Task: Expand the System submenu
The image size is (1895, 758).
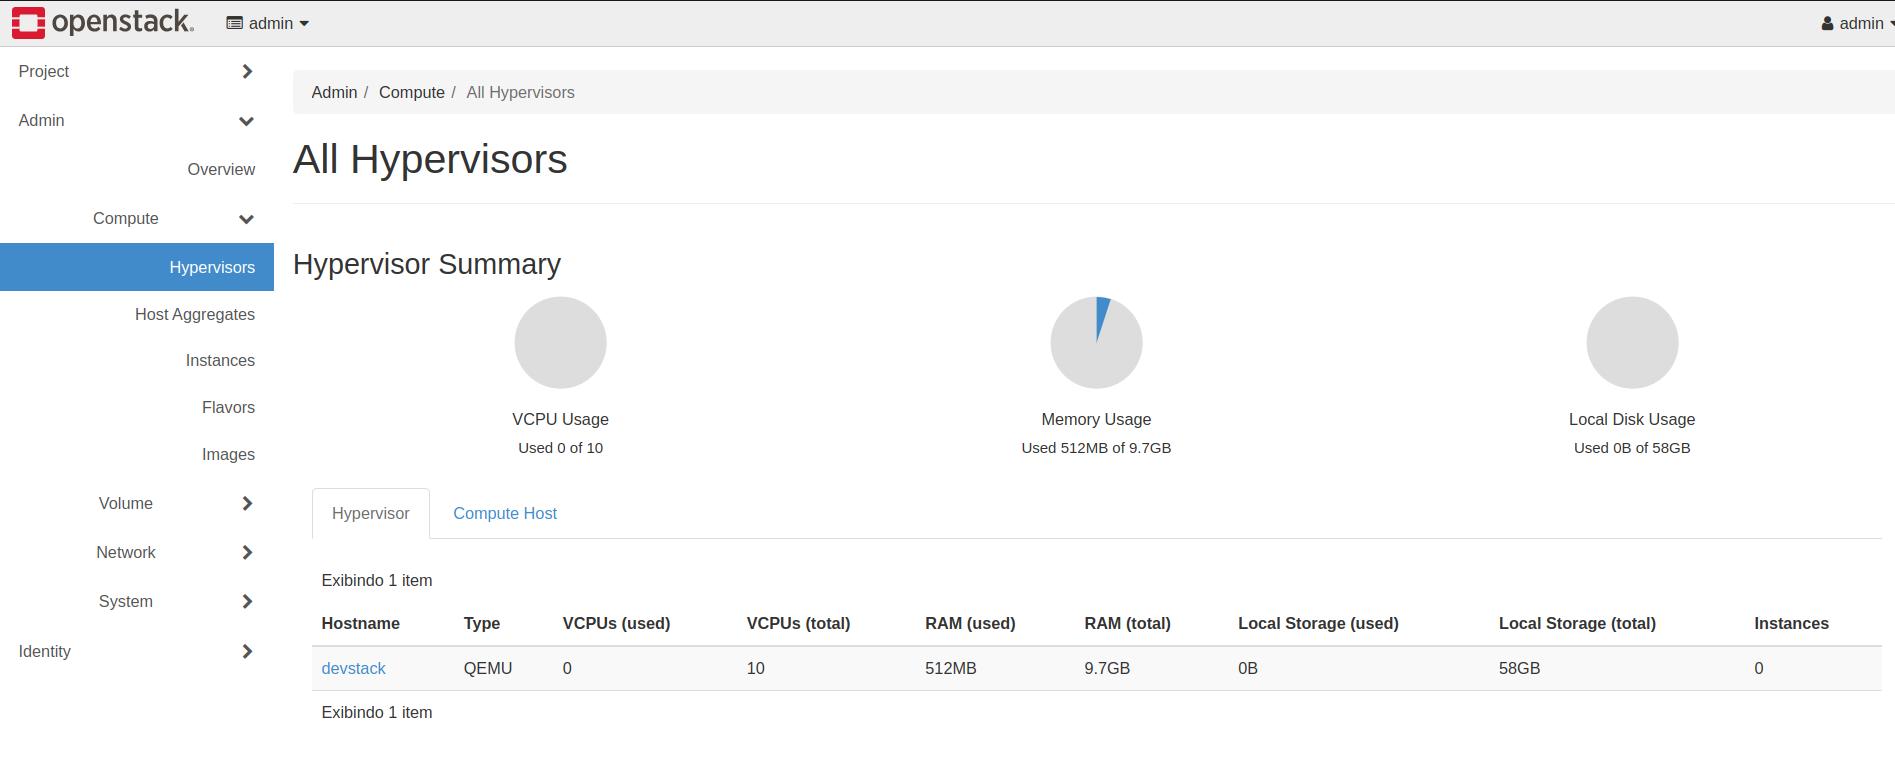Action: (173, 602)
